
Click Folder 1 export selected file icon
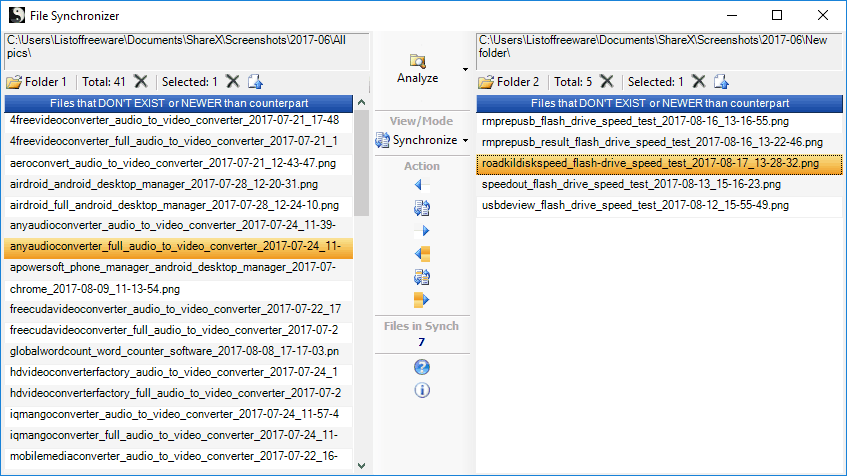tap(255, 82)
